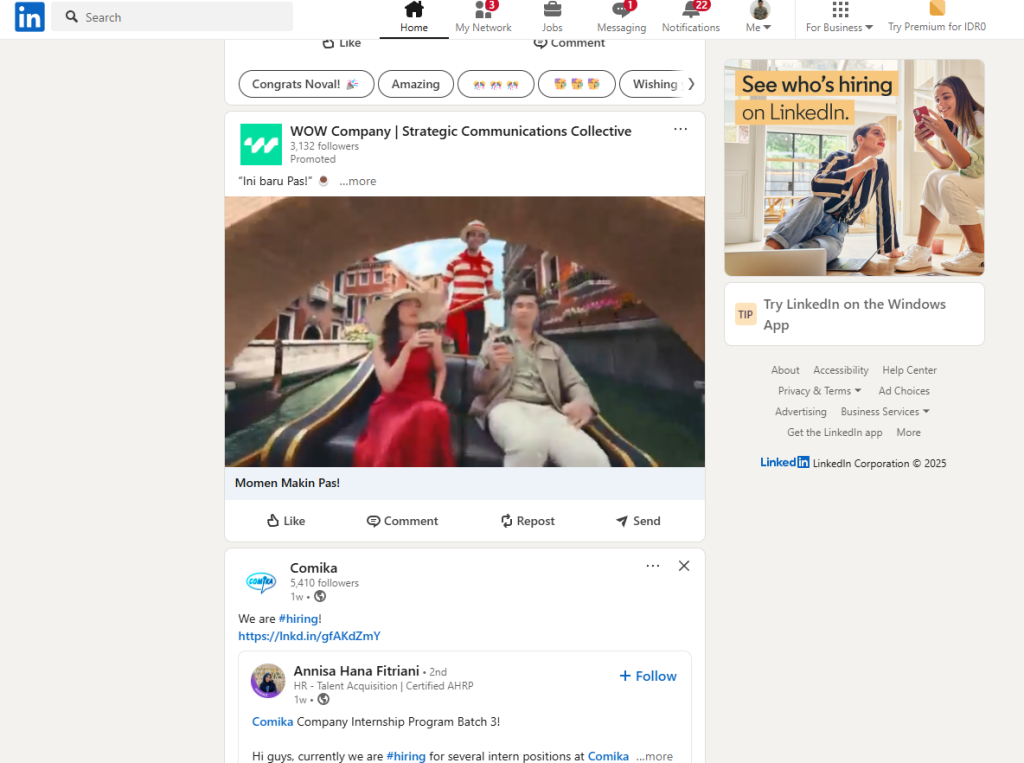Viewport: 1024px width, 763px height.
Task: Open Annisa Hana Fitriani's profile photo
Action: (x=268, y=681)
